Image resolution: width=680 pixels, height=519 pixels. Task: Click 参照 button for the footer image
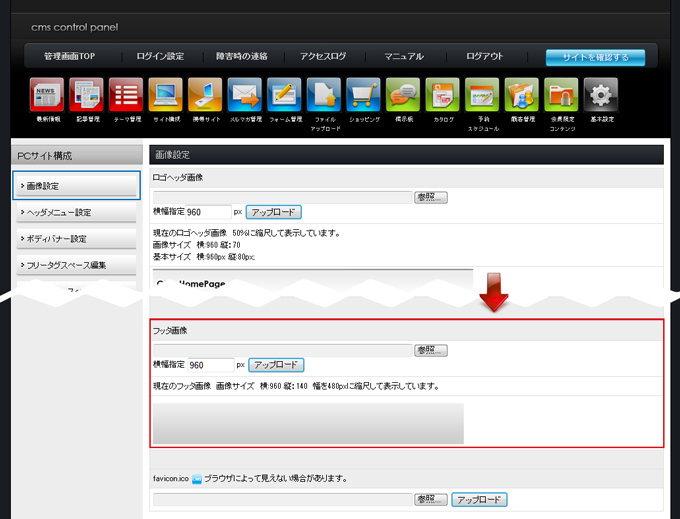click(431, 350)
